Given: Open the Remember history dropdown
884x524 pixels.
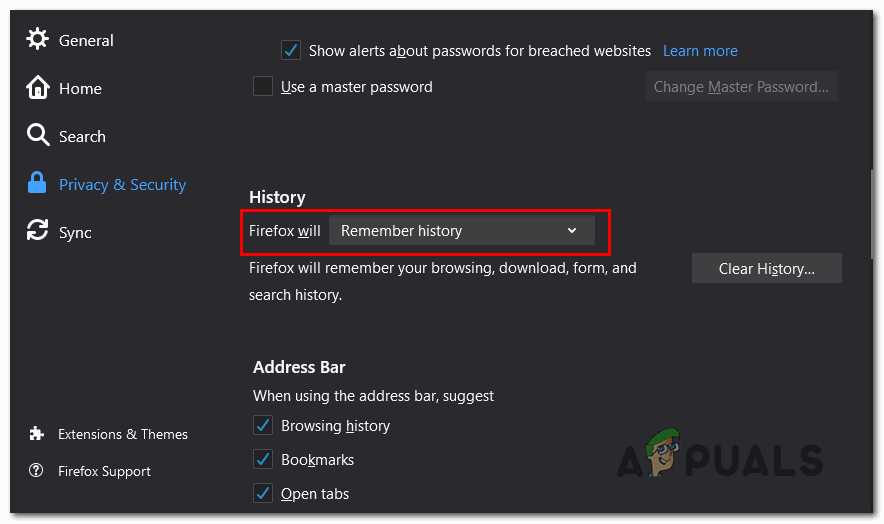Looking at the screenshot, I should 461,231.
